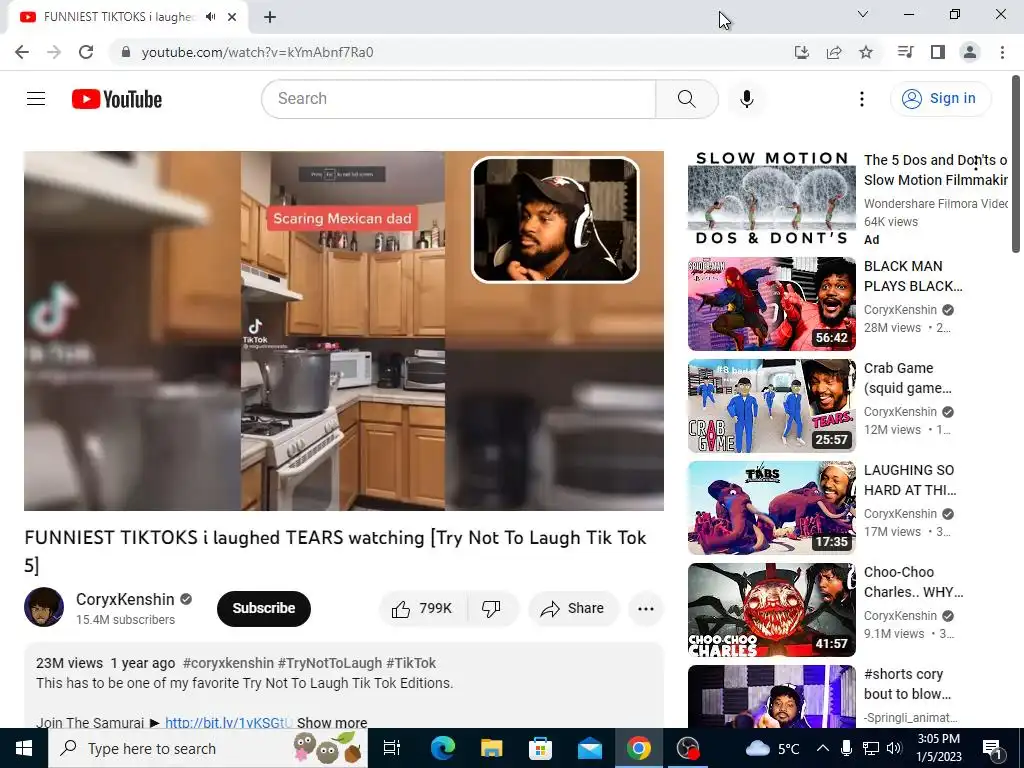This screenshot has height=768, width=1024.
Task: Click the Sign in button
Action: [x=940, y=99]
